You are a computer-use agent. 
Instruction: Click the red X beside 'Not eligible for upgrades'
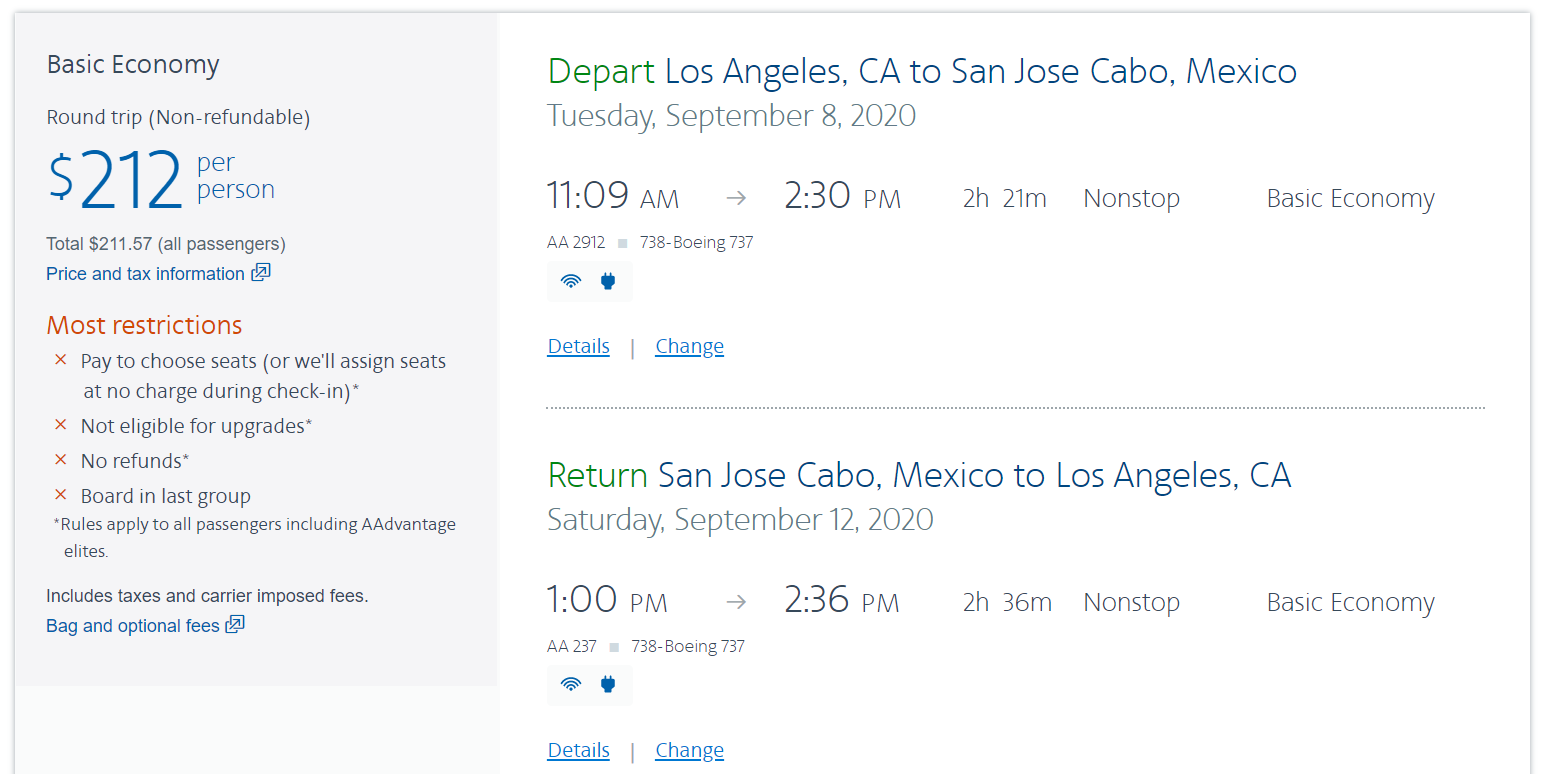[x=61, y=425]
